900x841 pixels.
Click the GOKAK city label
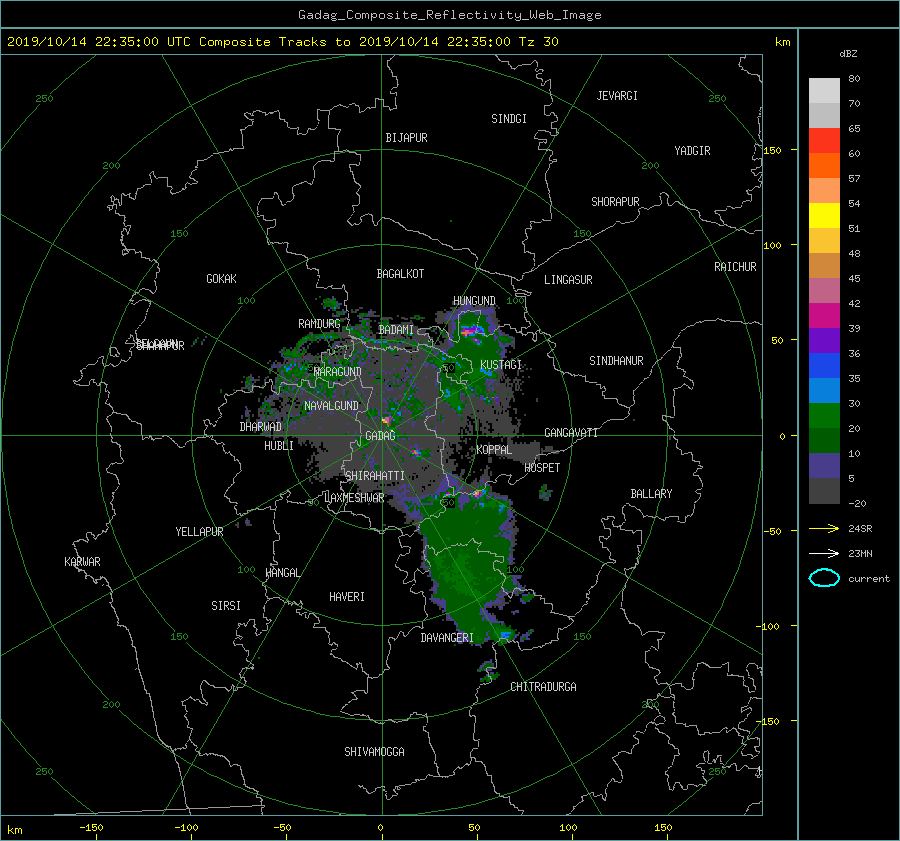pyautogui.click(x=221, y=279)
